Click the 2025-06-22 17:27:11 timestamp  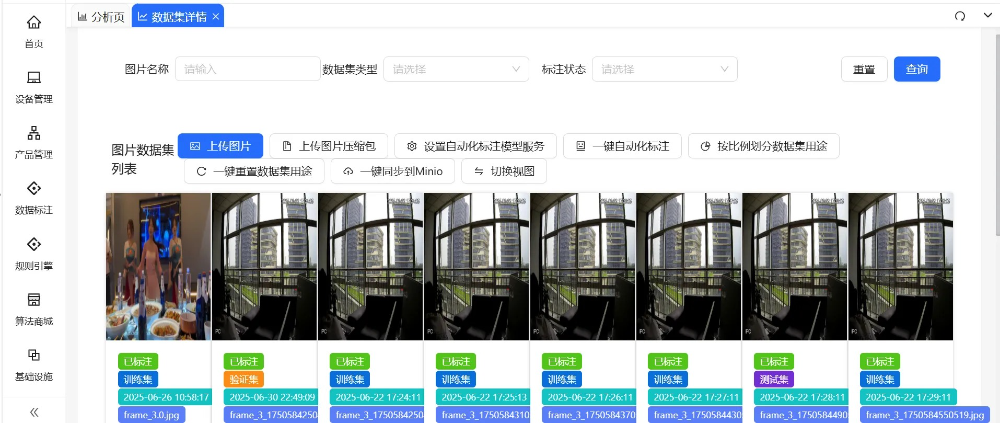695,397
